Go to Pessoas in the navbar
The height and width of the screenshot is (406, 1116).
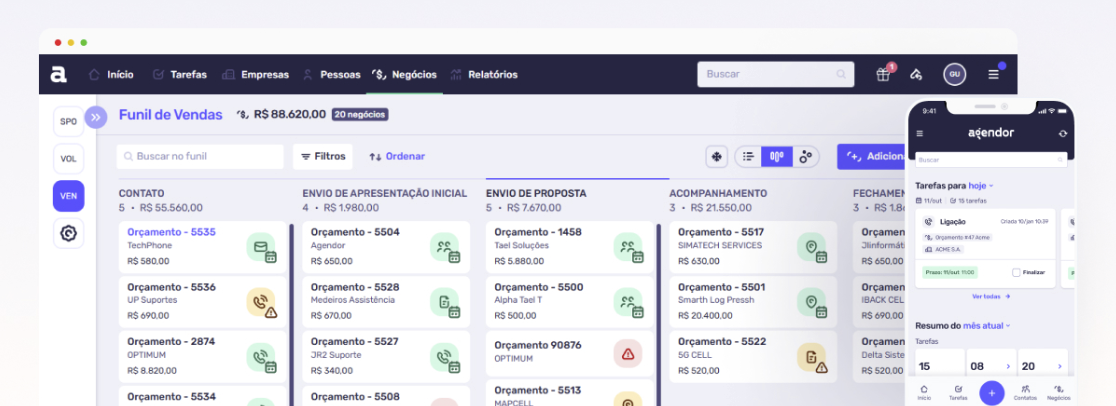[x=332, y=74]
